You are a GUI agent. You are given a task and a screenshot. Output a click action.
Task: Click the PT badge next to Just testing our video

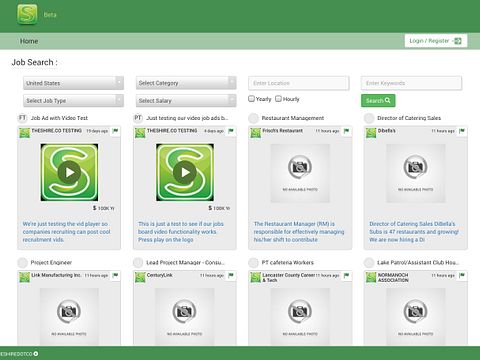point(138,118)
